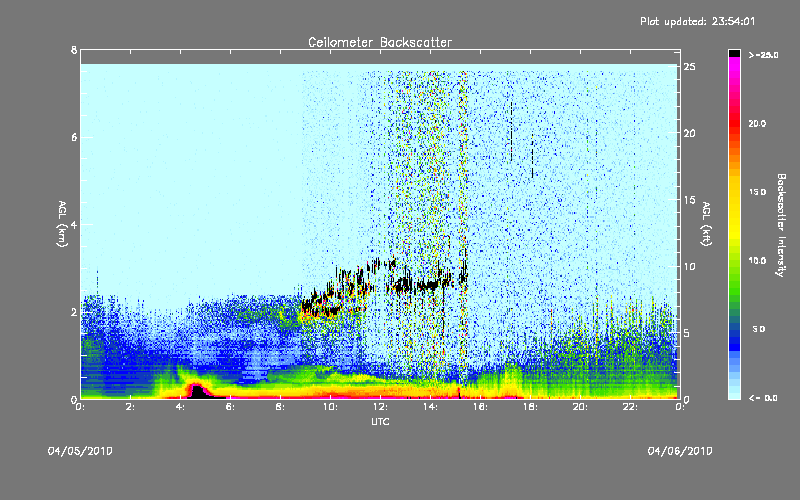Click the '25' kft tick label on right axis
Screen dimensions: 800x500
(690, 67)
